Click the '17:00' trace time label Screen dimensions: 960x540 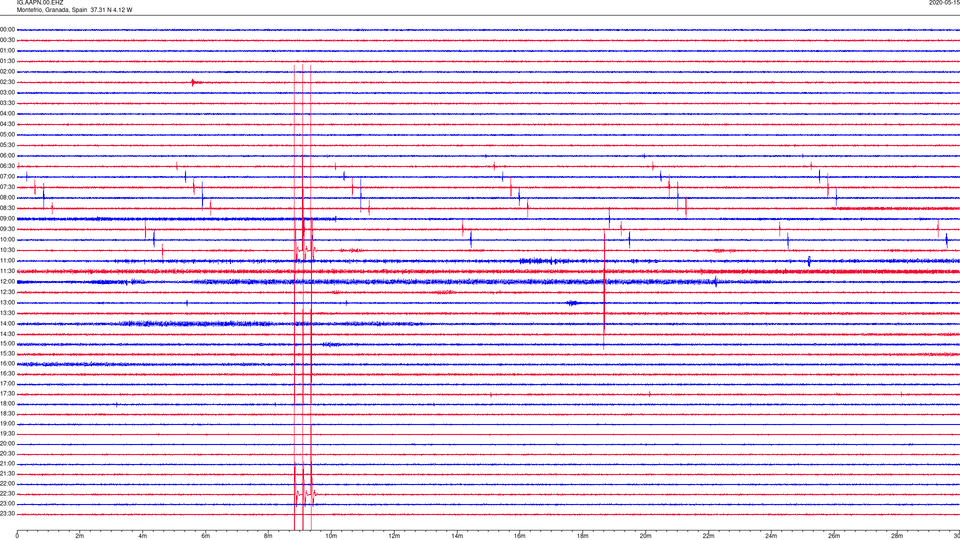click(x=7, y=384)
